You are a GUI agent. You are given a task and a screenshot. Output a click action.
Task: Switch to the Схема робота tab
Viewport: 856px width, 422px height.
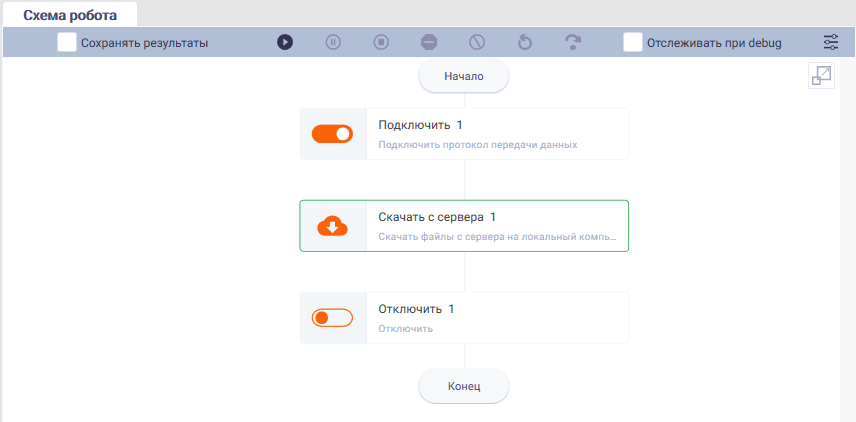[x=70, y=15]
